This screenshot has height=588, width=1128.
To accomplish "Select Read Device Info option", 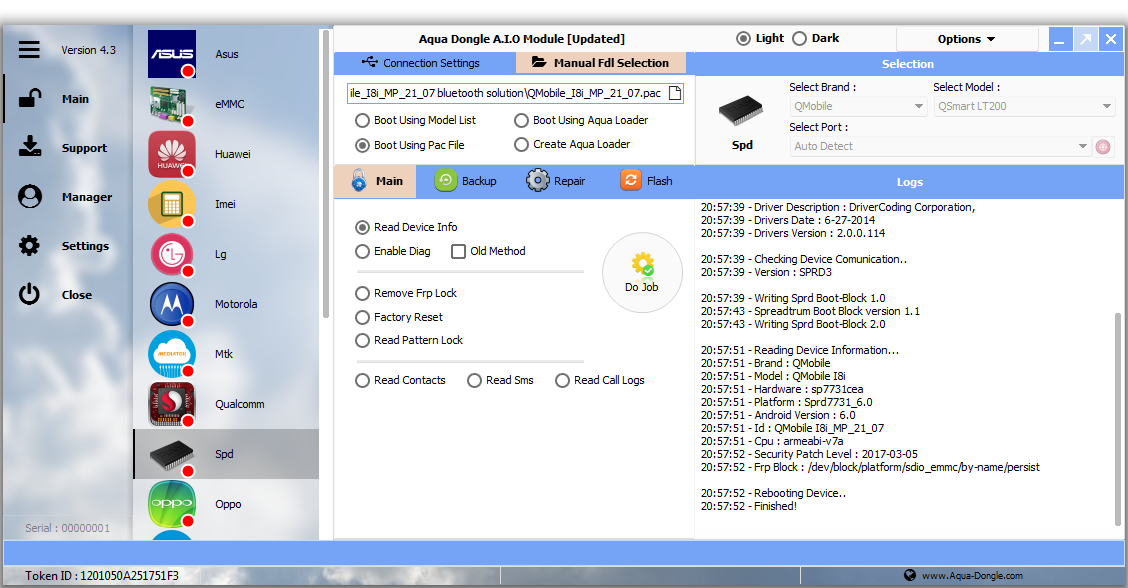I will pos(363,227).
